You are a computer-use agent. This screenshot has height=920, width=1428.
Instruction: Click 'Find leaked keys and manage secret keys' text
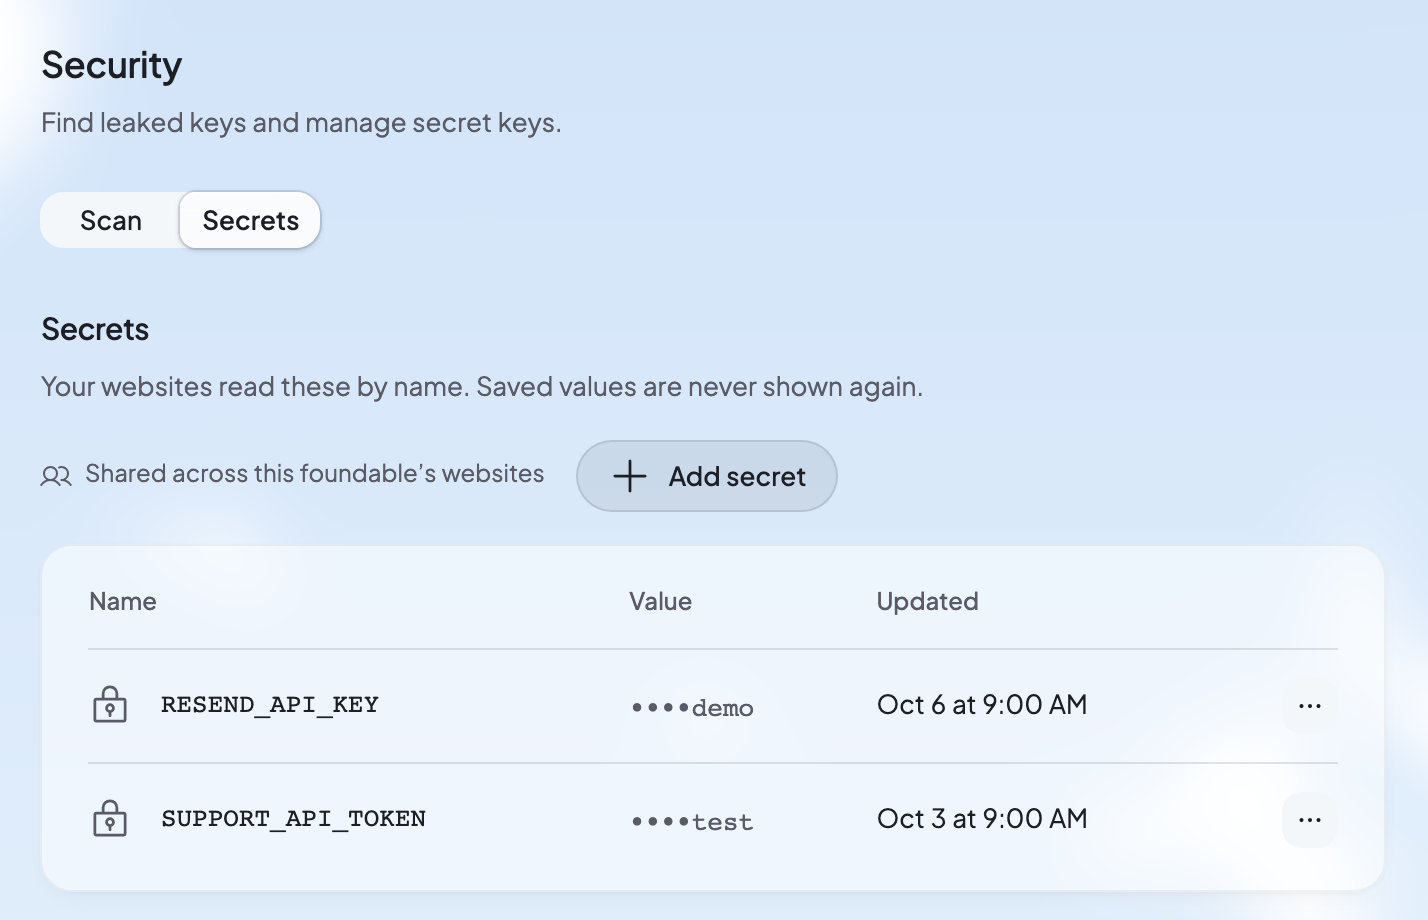coord(301,123)
